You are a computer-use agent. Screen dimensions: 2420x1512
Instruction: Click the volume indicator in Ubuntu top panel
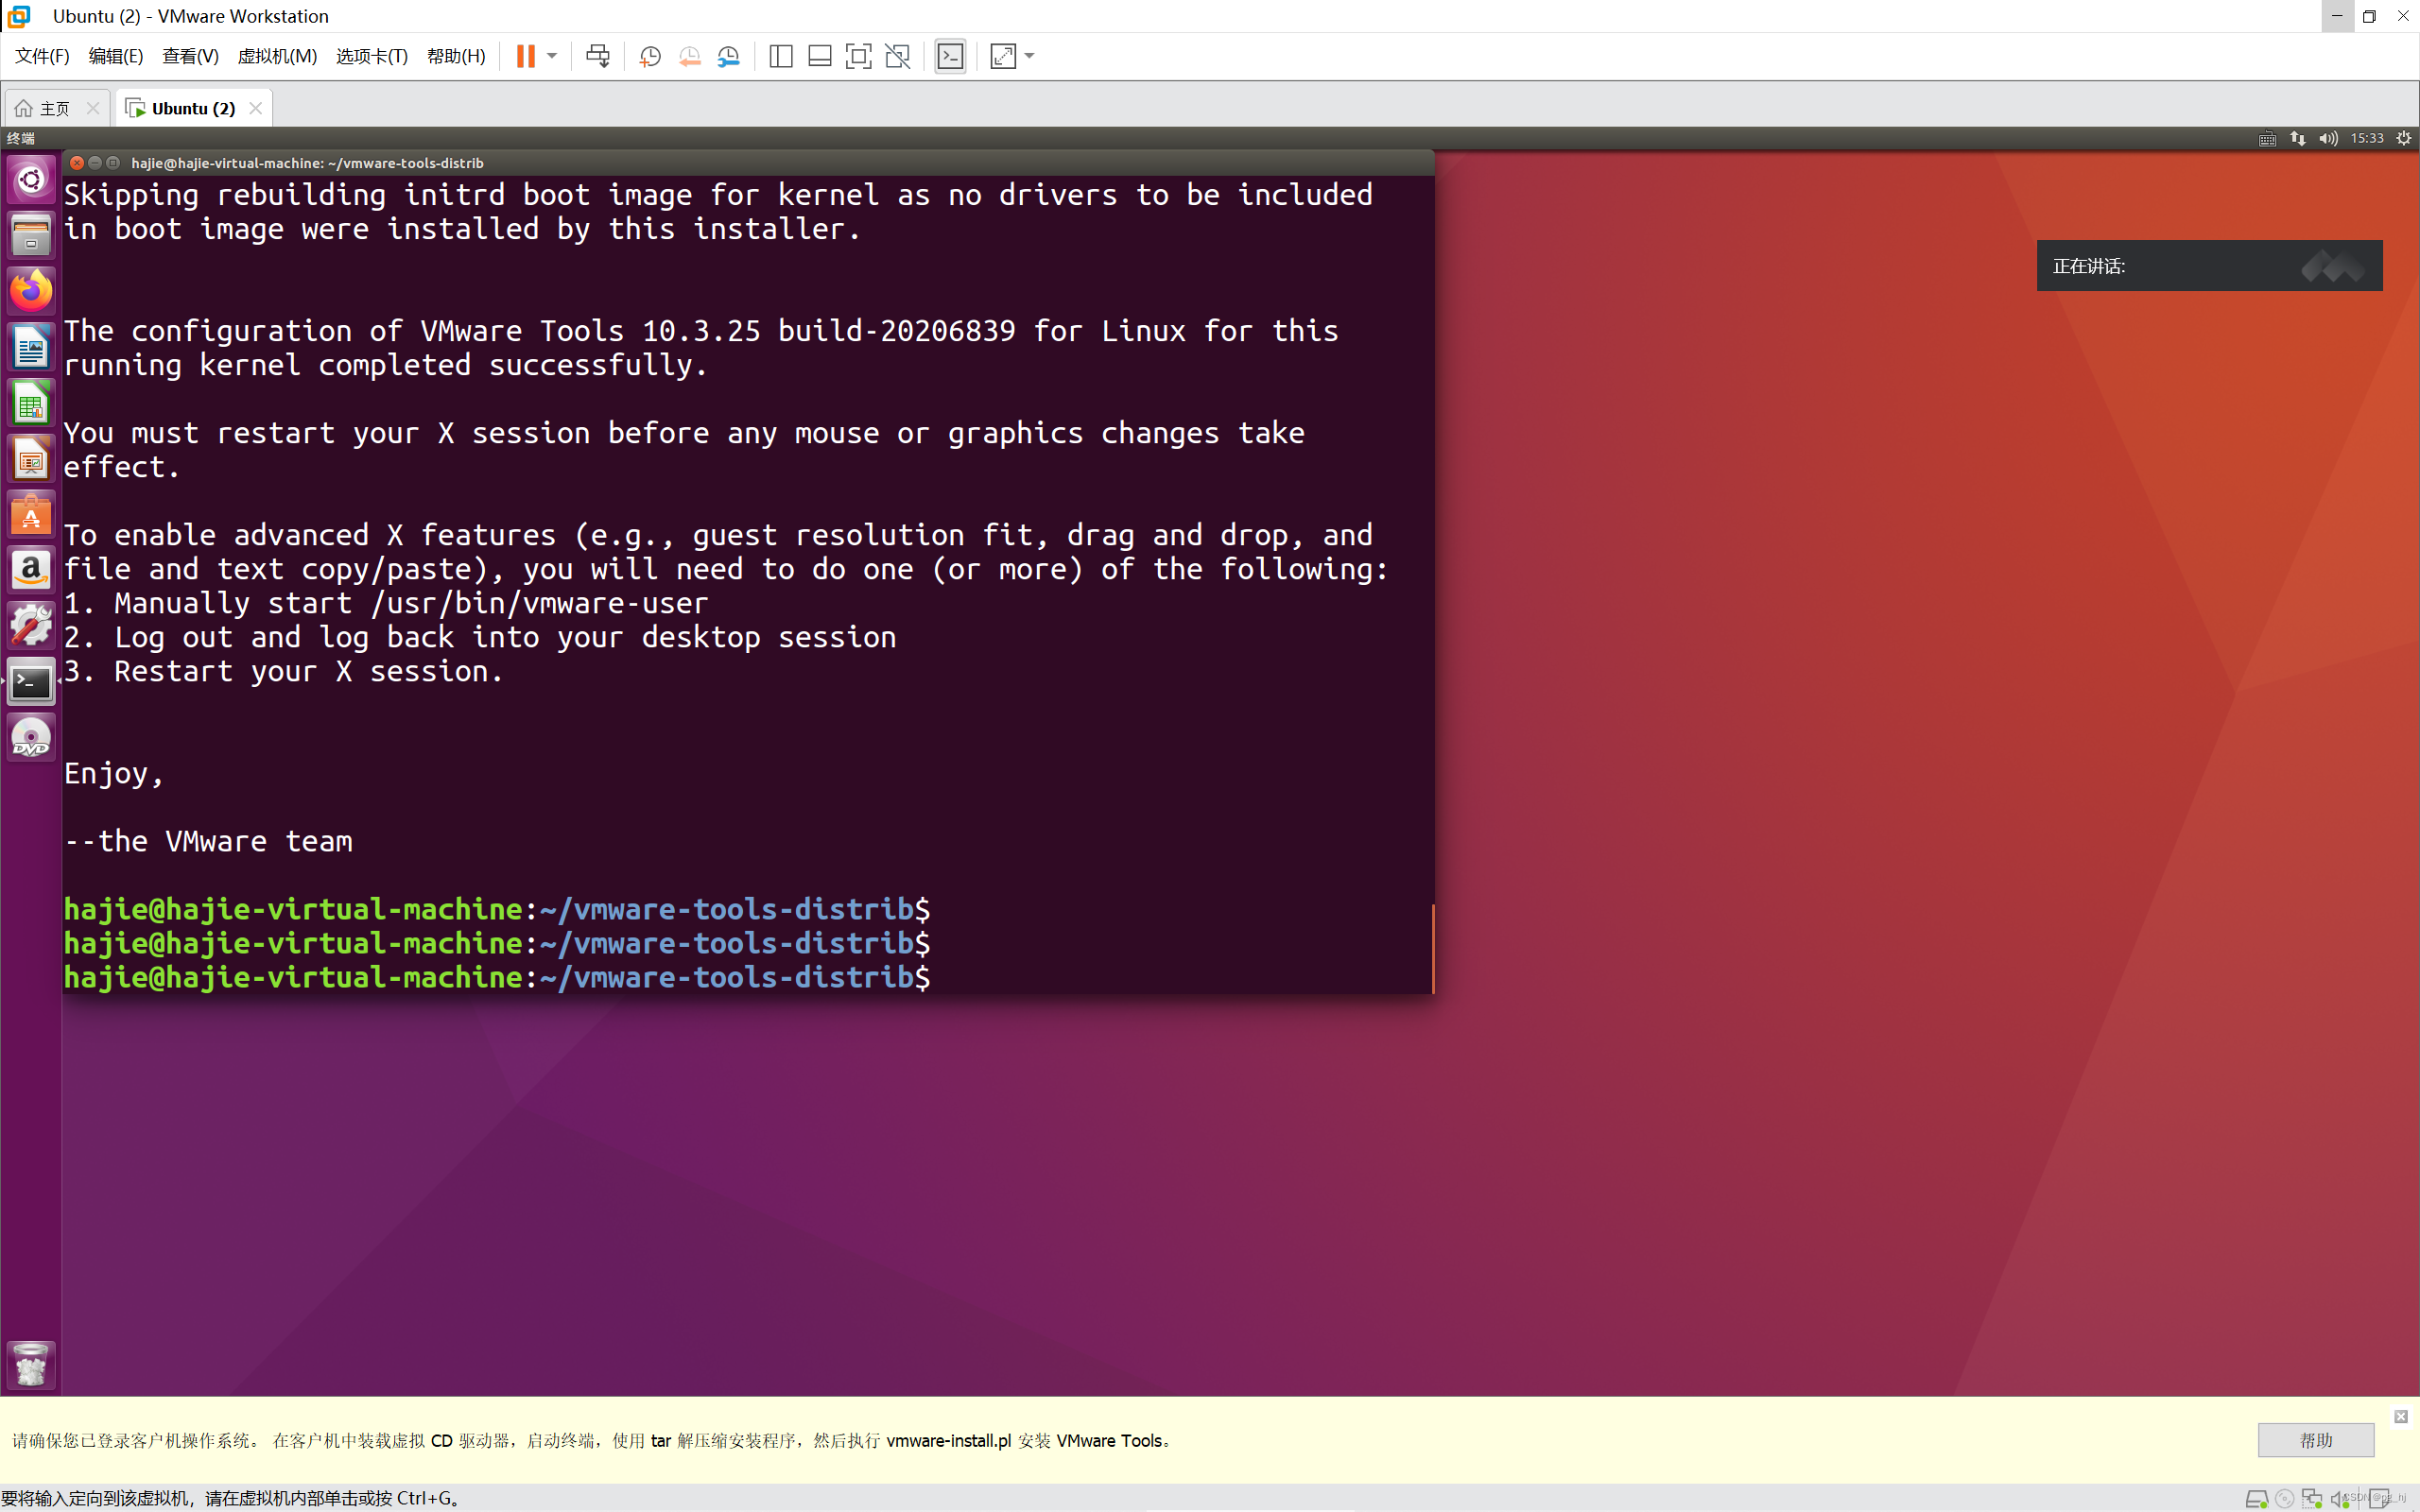pyautogui.click(x=2328, y=138)
